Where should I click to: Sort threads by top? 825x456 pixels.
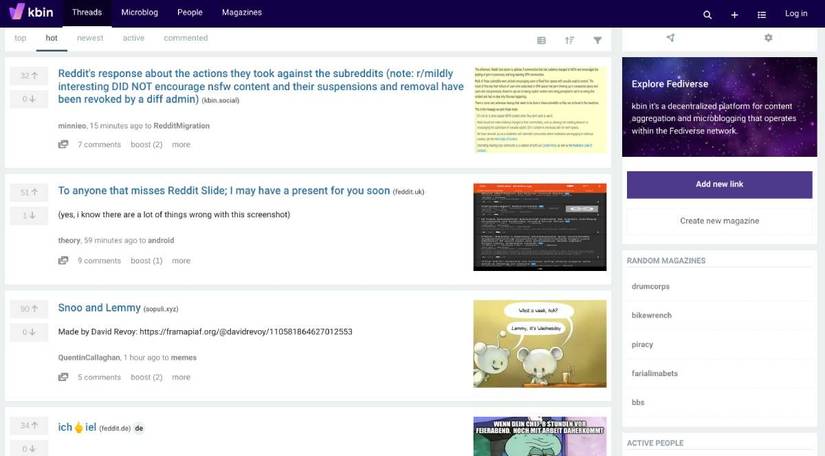coord(20,38)
